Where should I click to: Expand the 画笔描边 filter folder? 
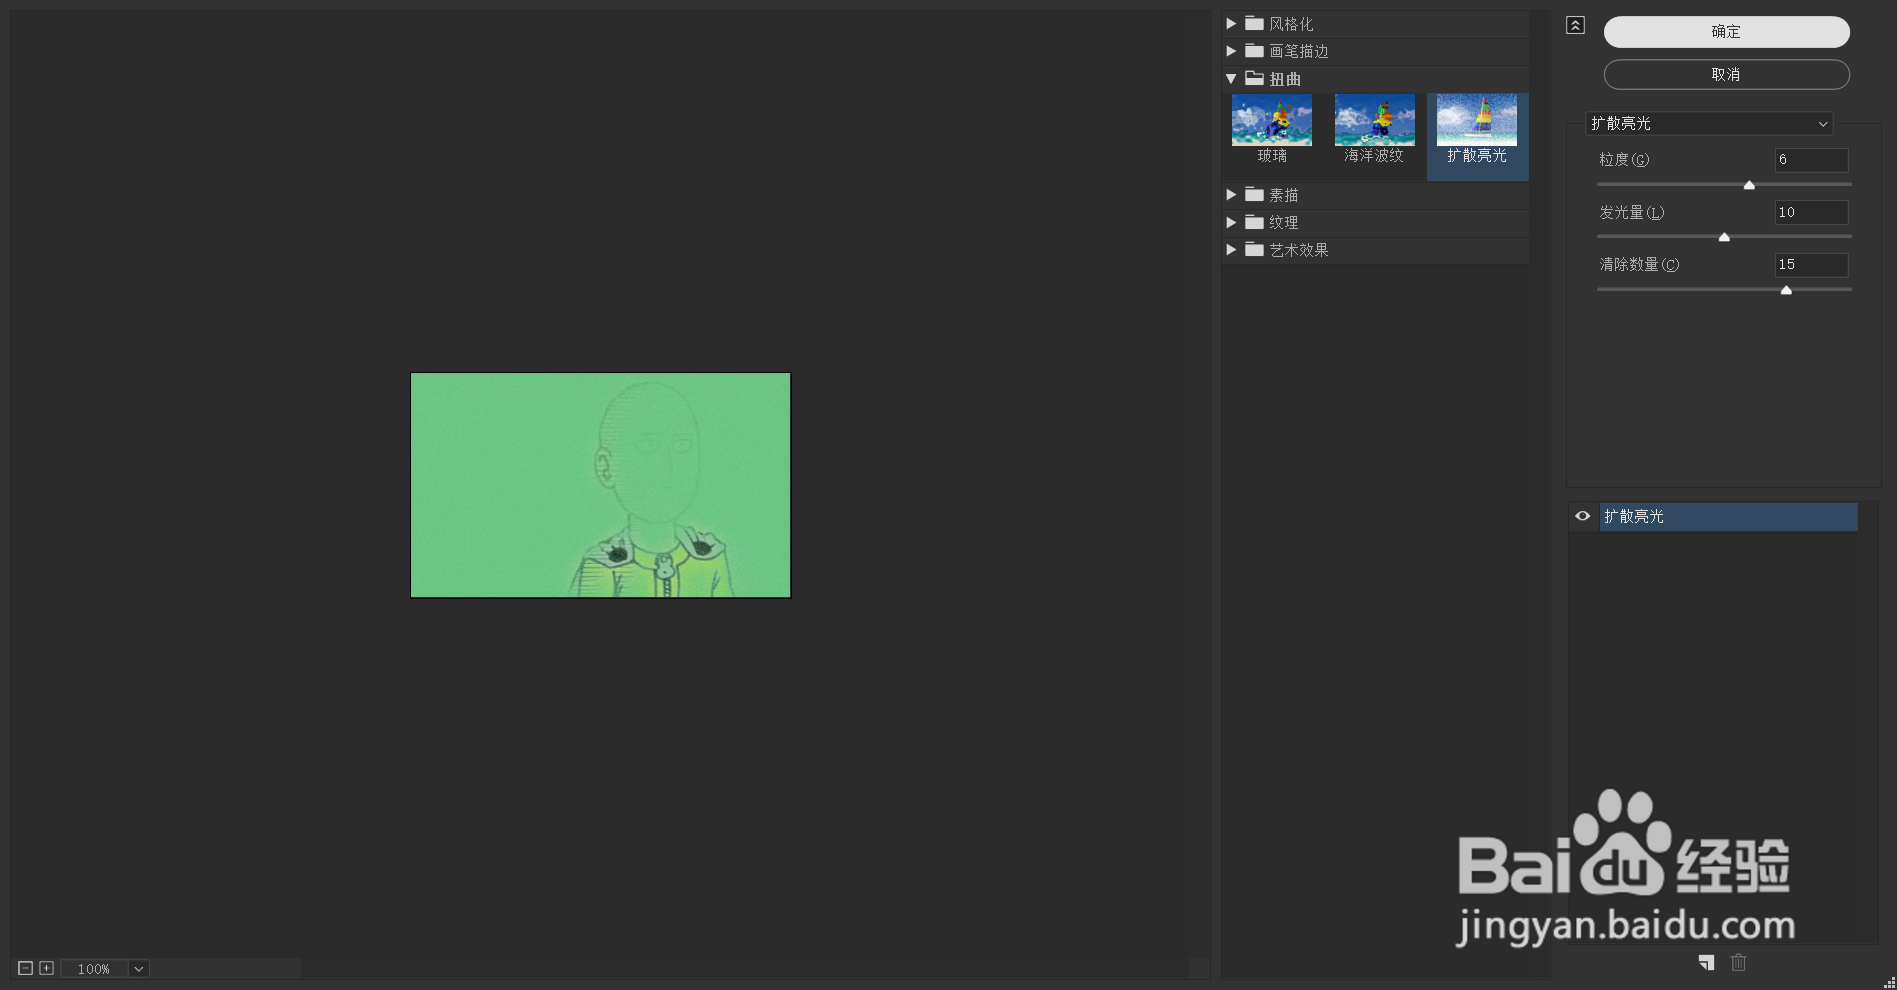[x=1231, y=51]
